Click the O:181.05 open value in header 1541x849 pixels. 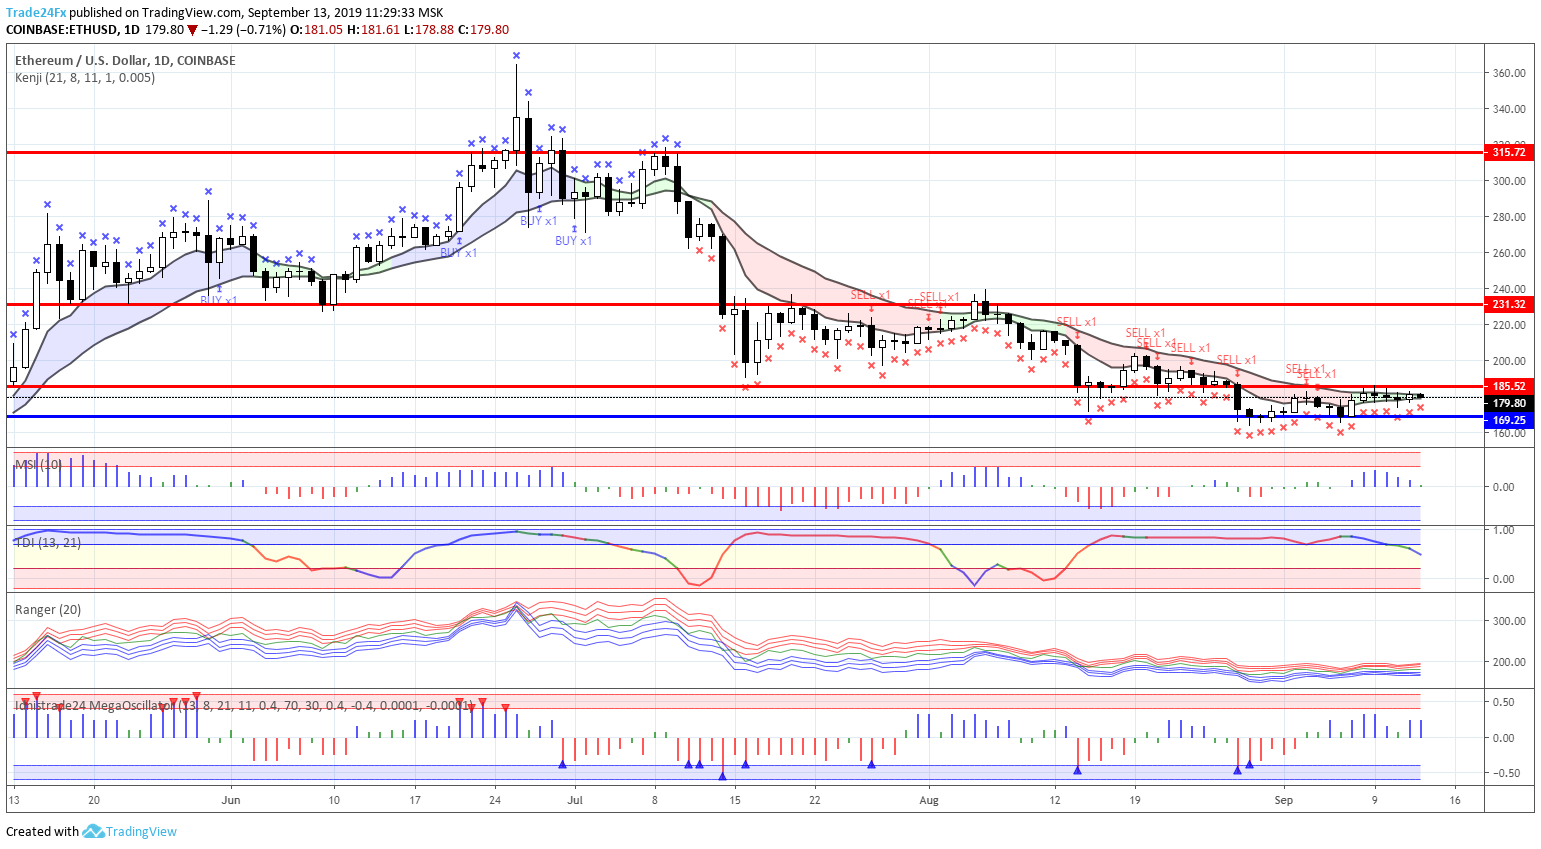point(316,30)
